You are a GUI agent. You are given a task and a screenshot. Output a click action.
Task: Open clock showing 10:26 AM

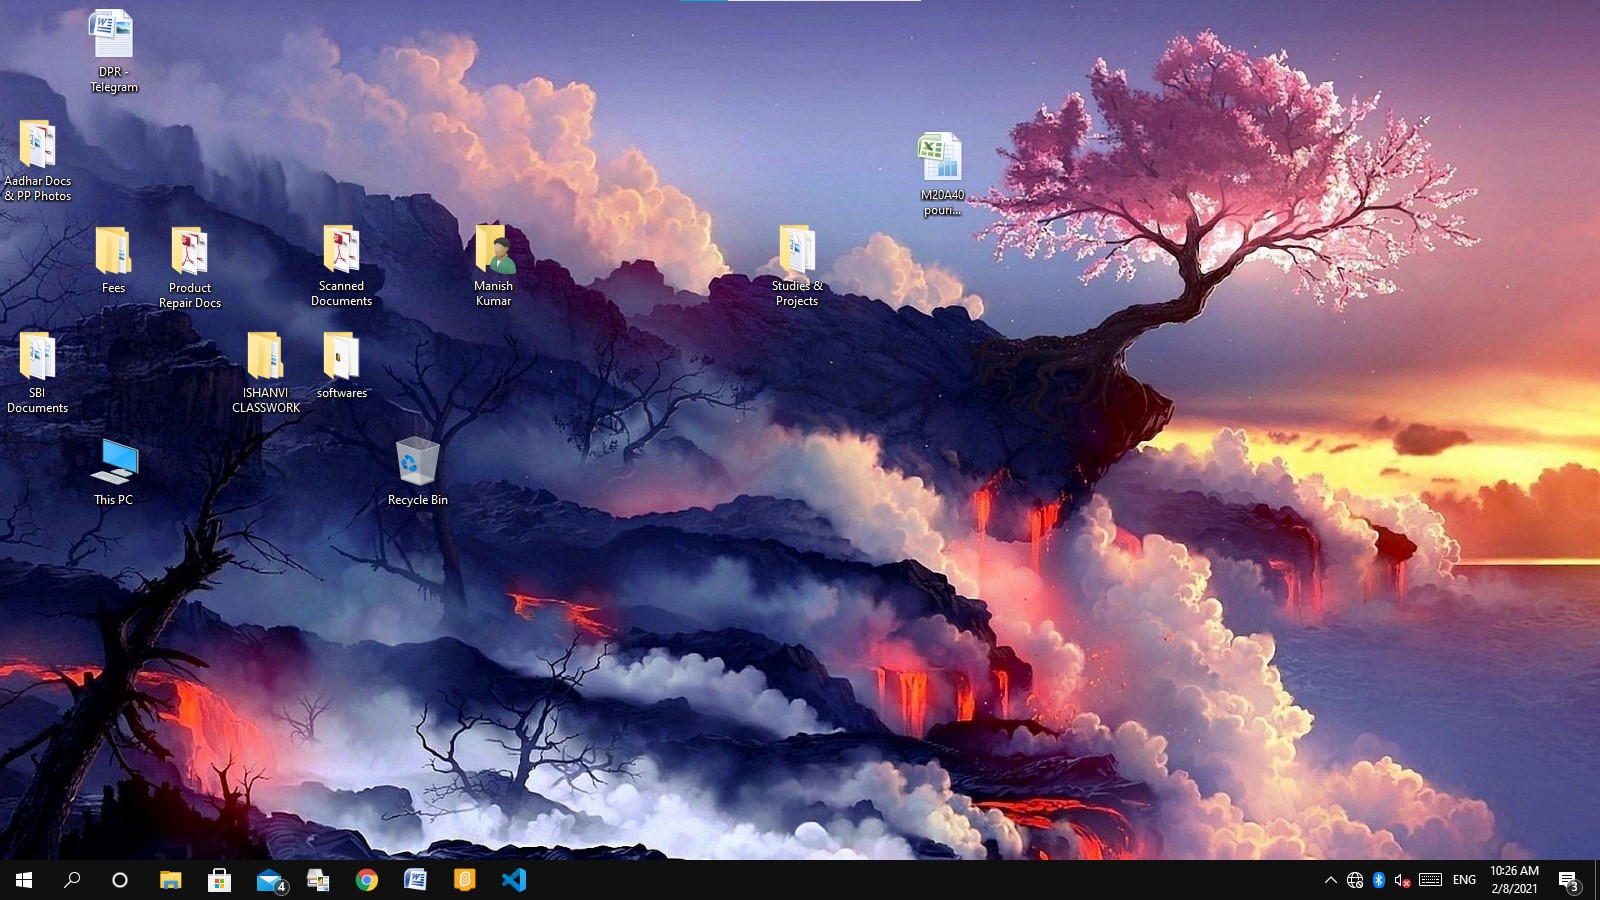pyautogui.click(x=1514, y=880)
